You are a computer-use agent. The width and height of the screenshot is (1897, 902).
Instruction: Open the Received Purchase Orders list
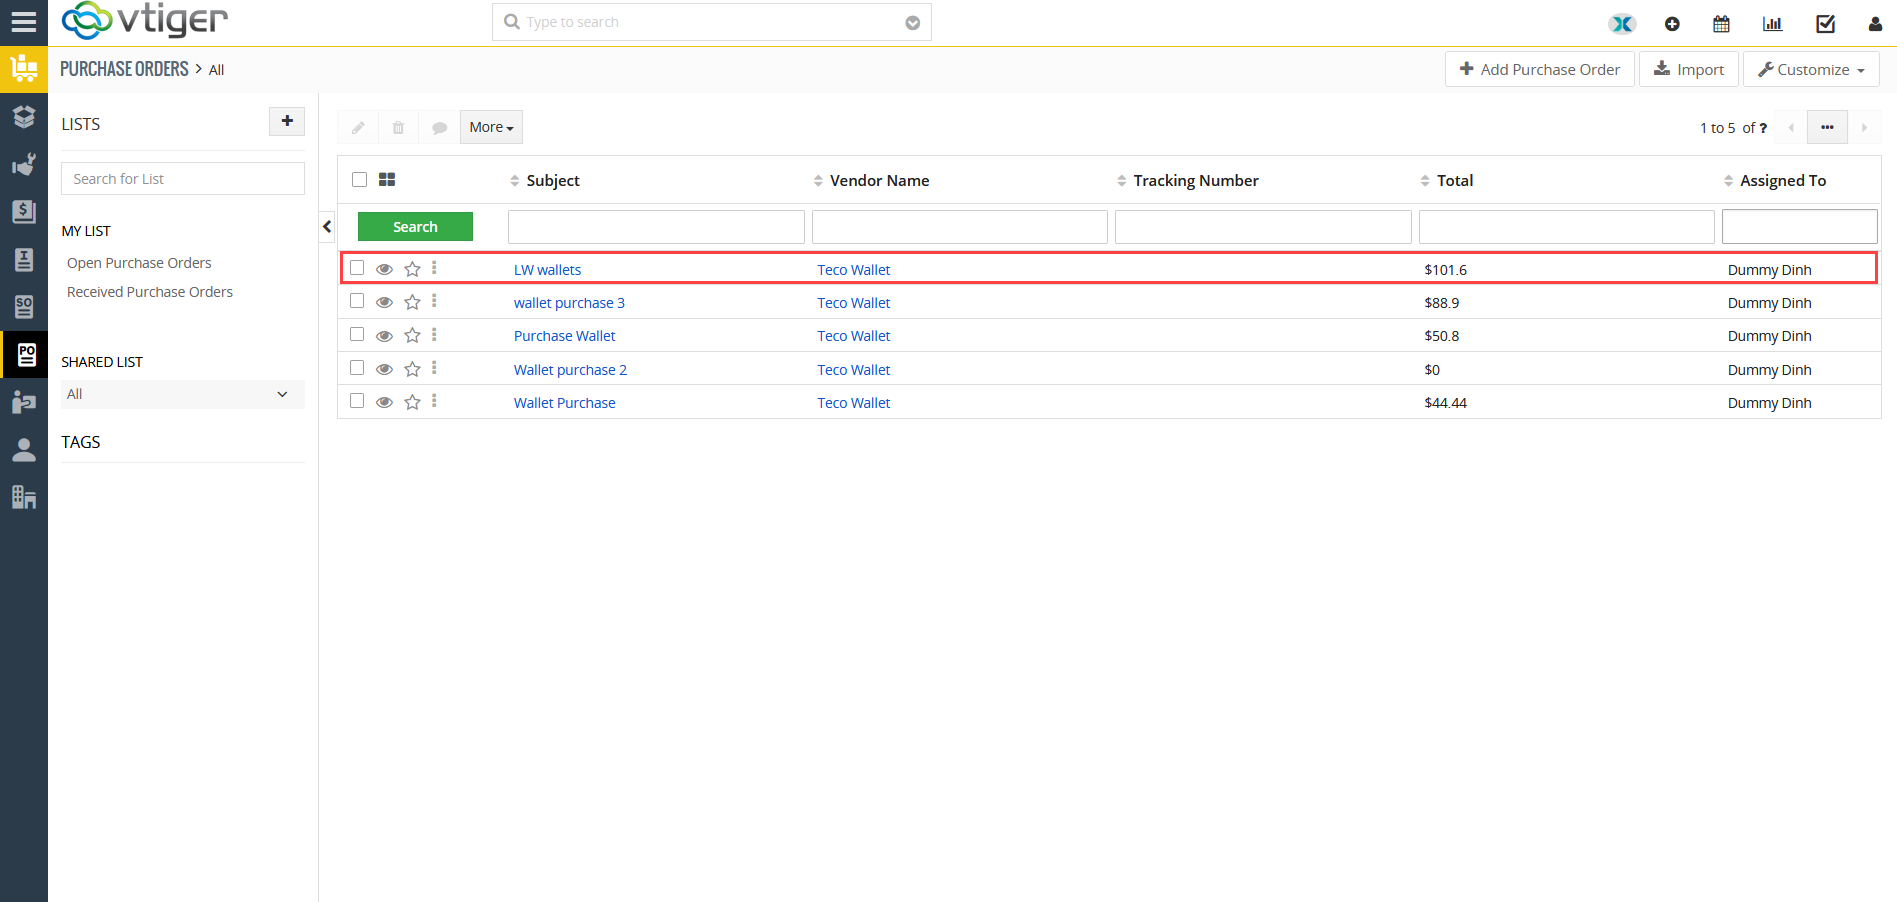[150, 292]
